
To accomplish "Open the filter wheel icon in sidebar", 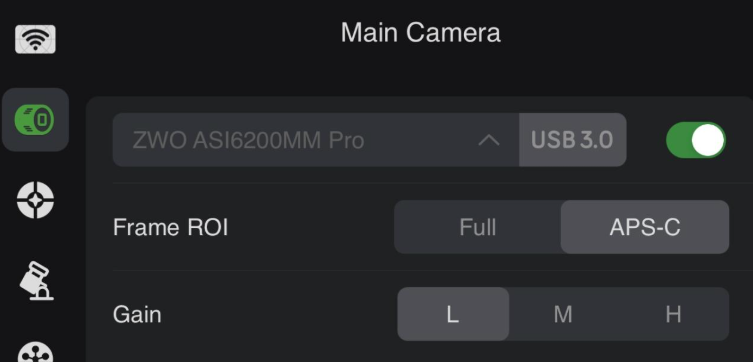I will 36,353.
